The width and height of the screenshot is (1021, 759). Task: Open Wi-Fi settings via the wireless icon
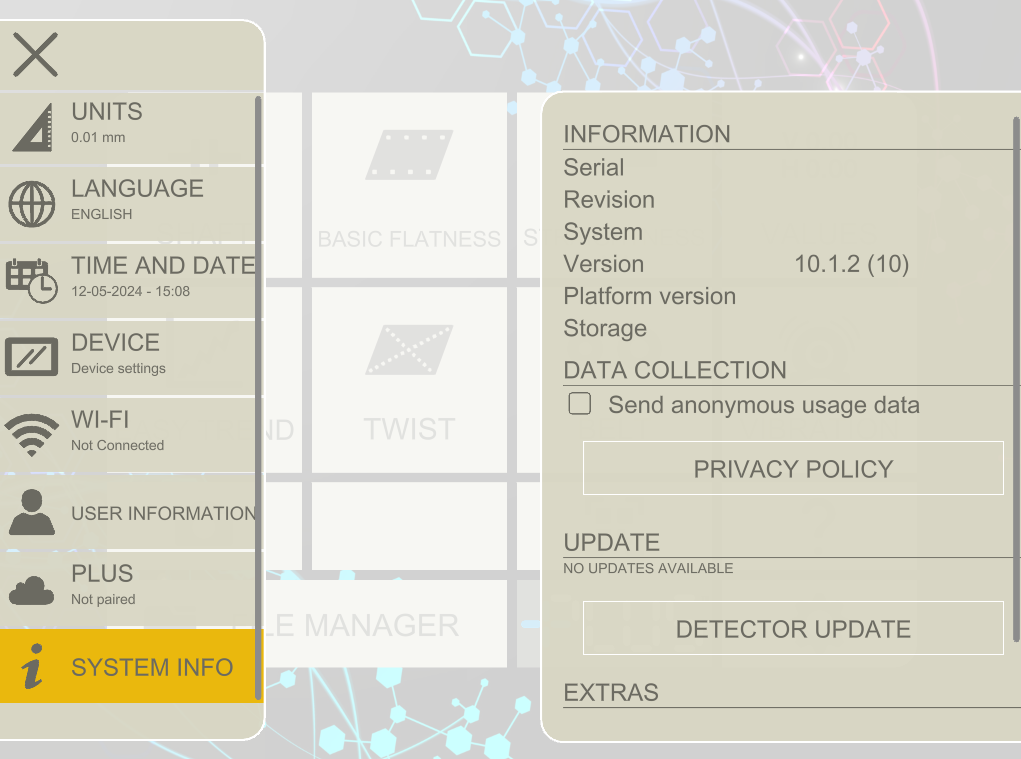tap(32, 433)
